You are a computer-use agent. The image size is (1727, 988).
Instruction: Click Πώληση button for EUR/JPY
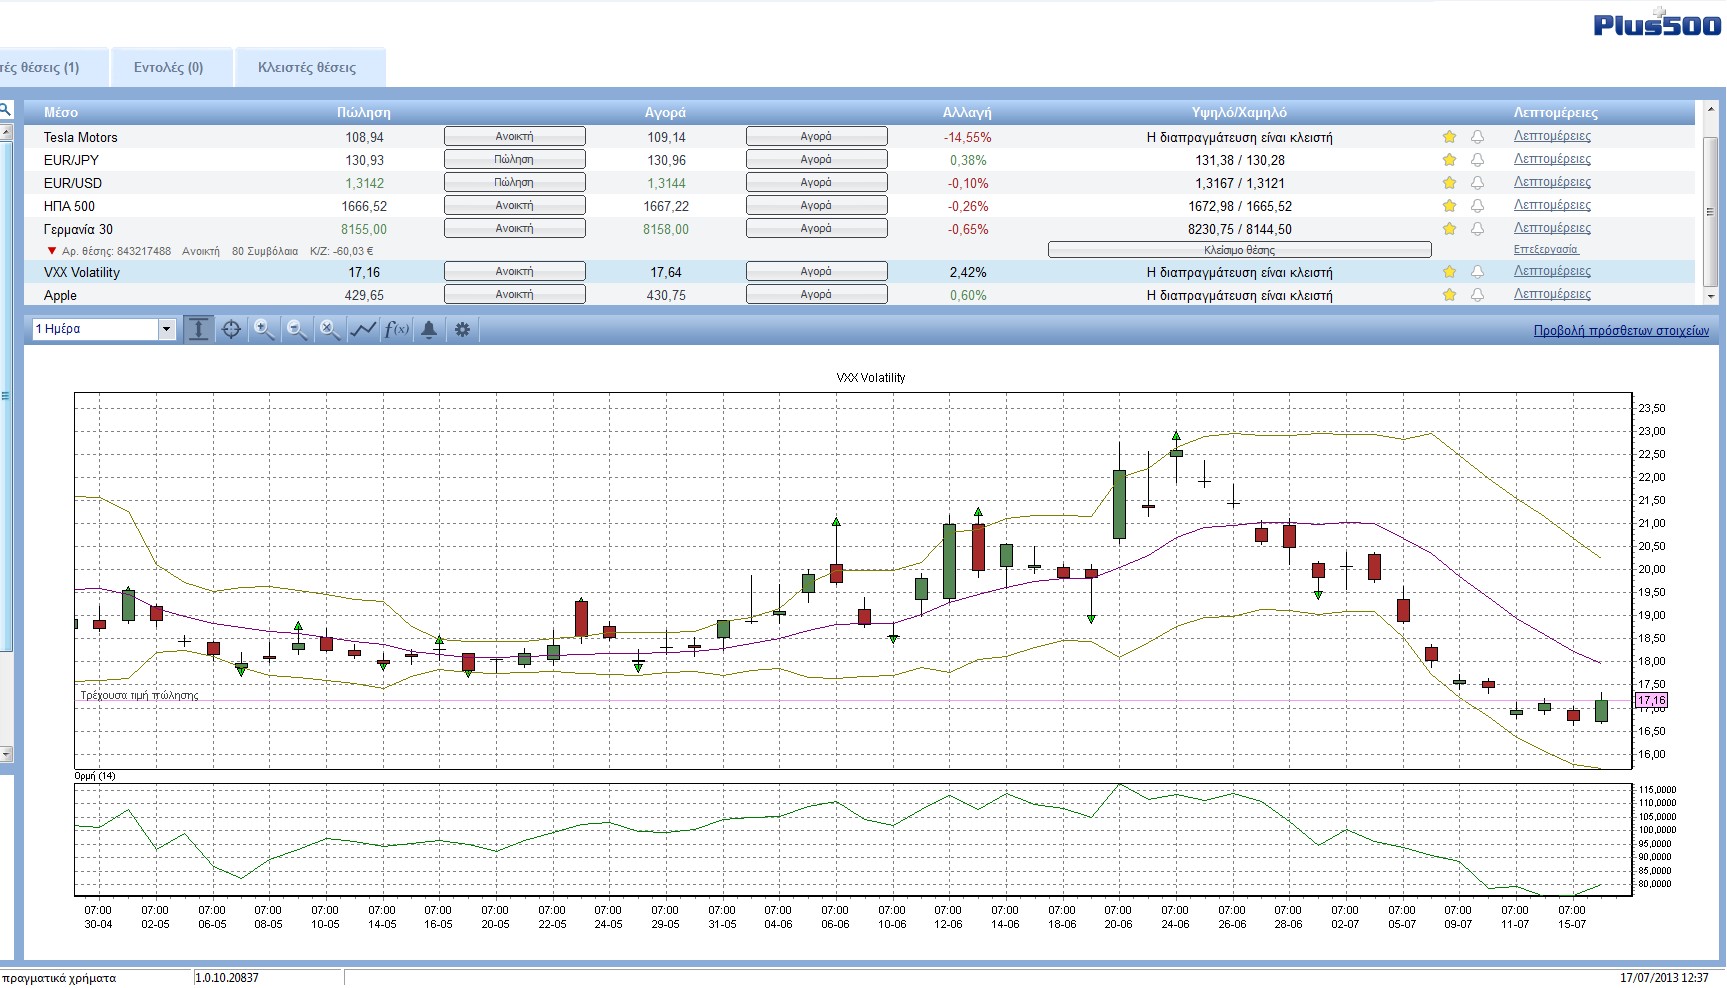pos(515,160)
